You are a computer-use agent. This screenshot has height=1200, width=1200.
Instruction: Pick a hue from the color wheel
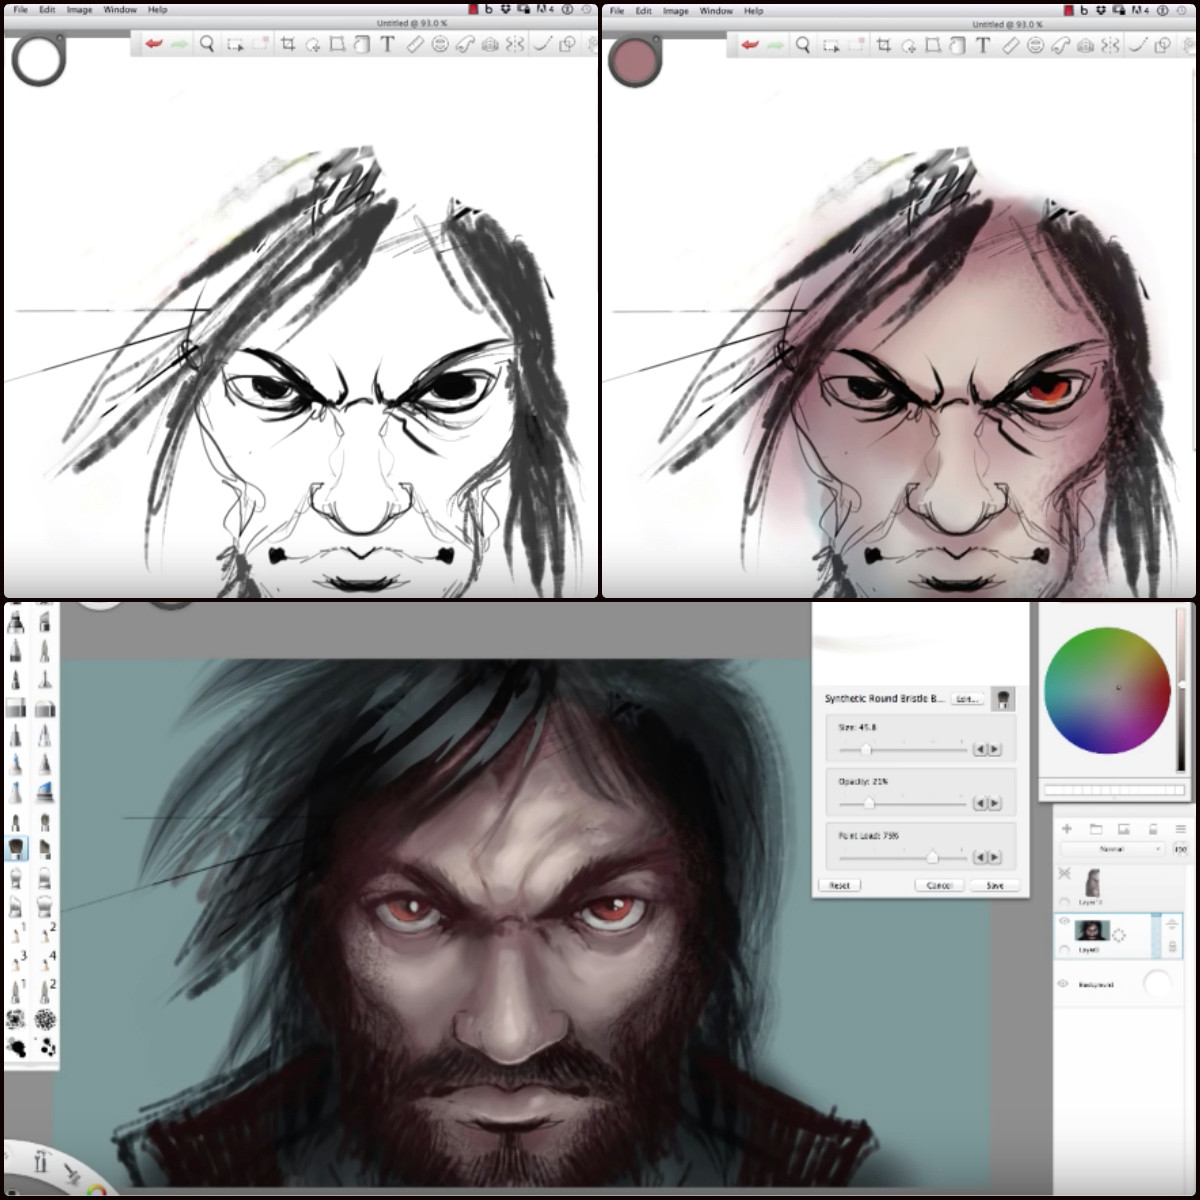coord(1107,690)
